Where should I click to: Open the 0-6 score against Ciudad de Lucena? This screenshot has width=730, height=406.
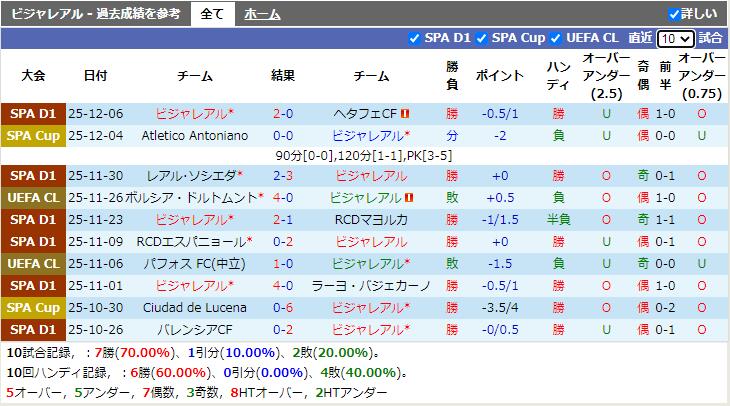283,308
